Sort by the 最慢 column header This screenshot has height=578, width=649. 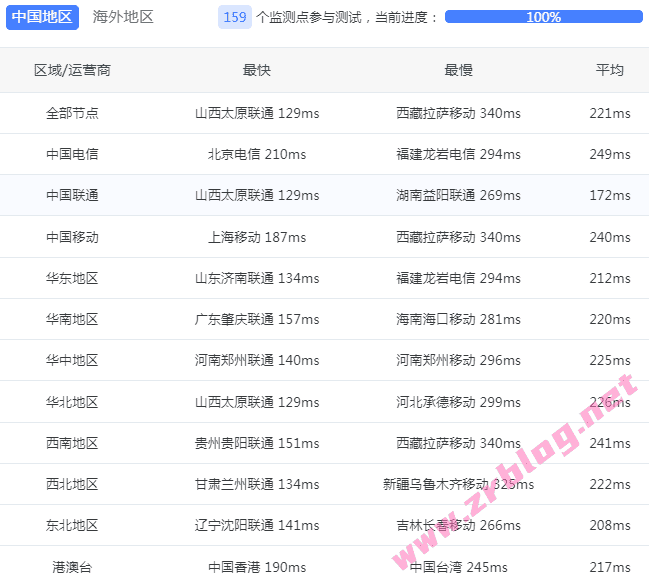(458, 70)
